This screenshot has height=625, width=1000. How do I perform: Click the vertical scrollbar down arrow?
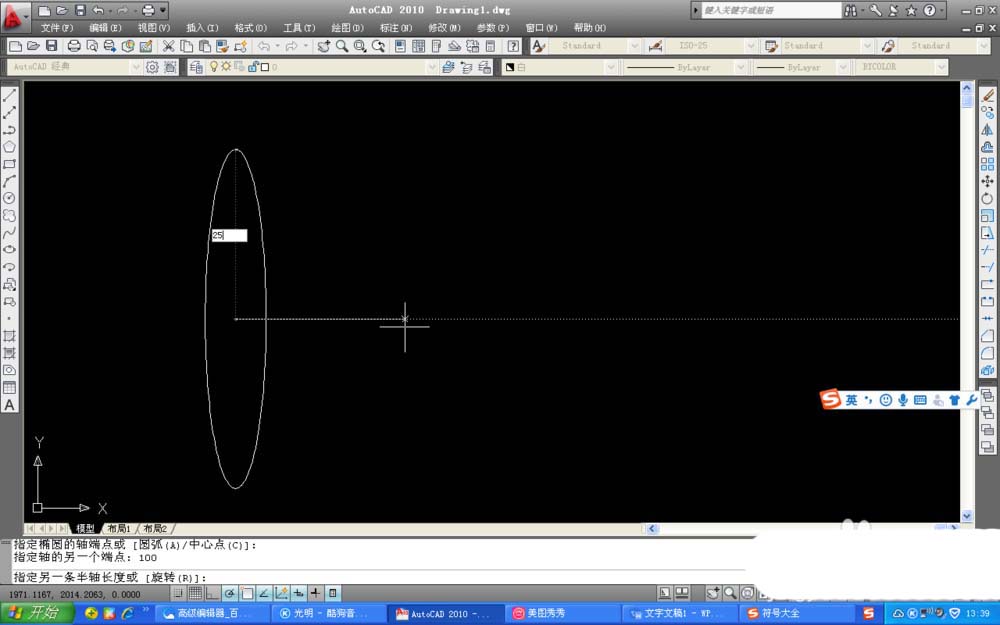tap(967, 516)
